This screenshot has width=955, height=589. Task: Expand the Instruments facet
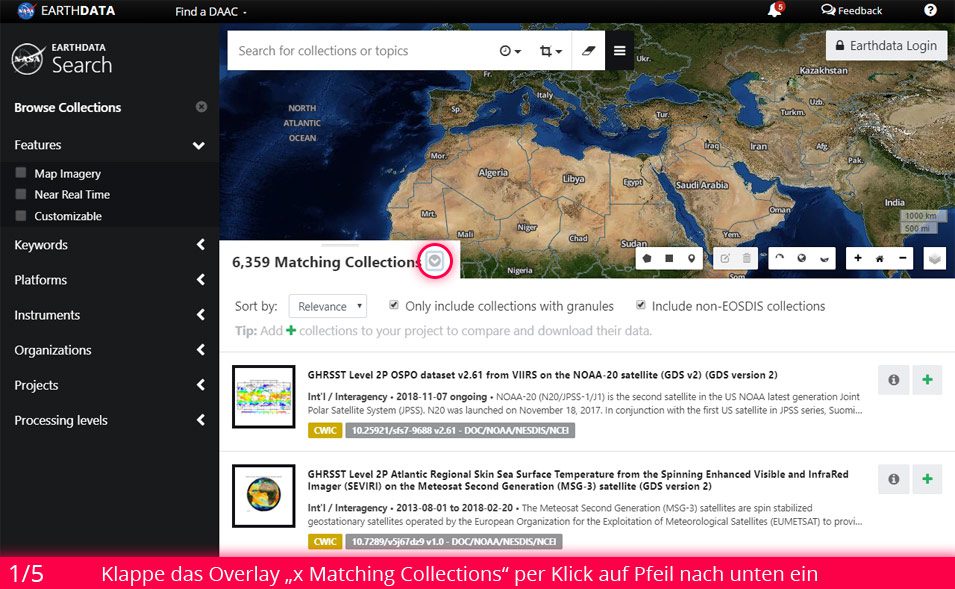pos(110,315)
